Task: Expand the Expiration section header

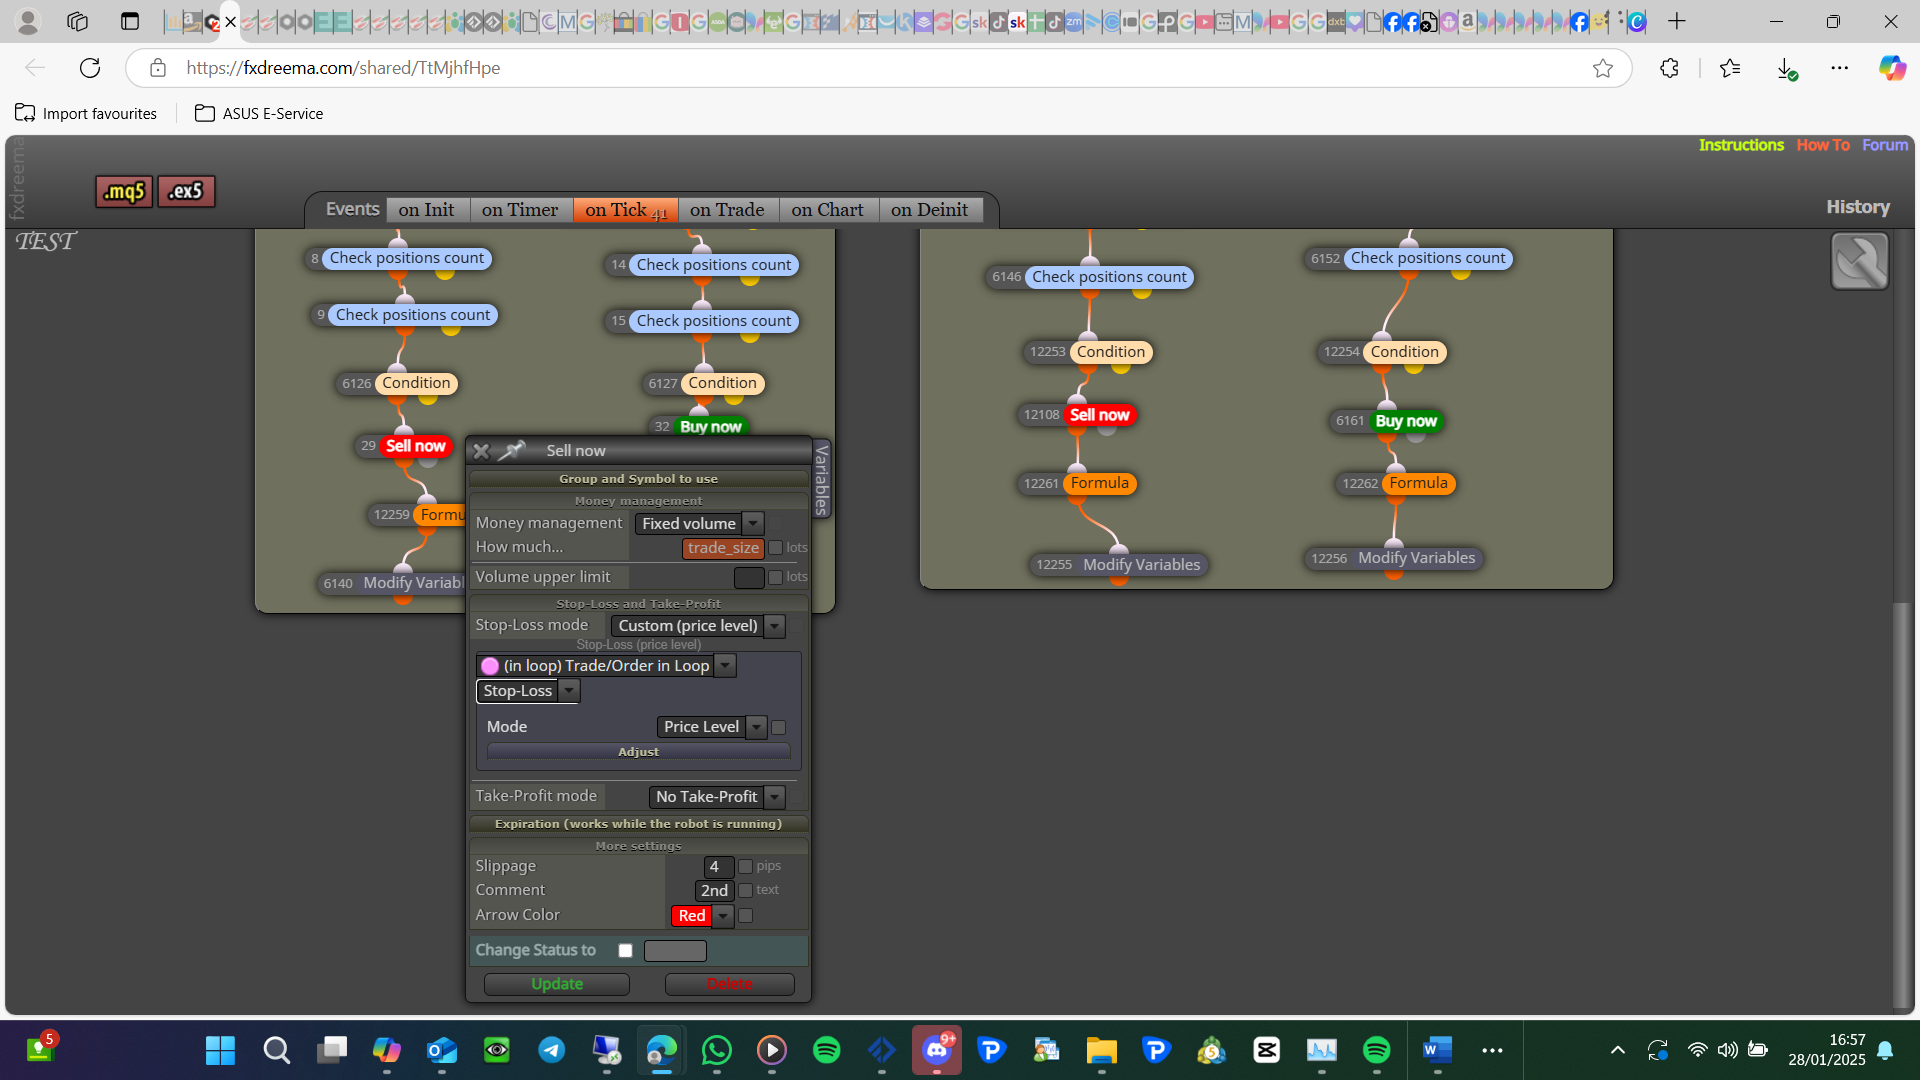Action: click(x=639, y=824)
